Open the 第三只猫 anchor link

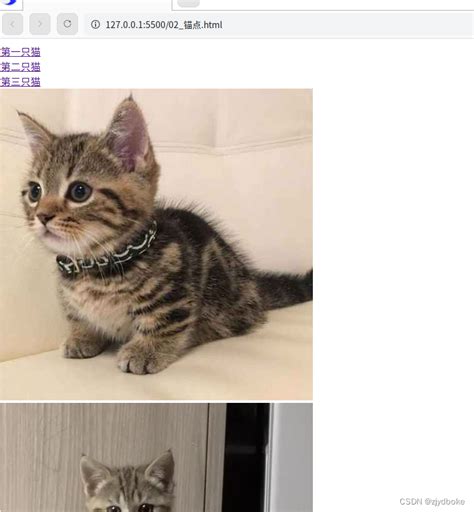pyautogui.click(x=20, y=82)
